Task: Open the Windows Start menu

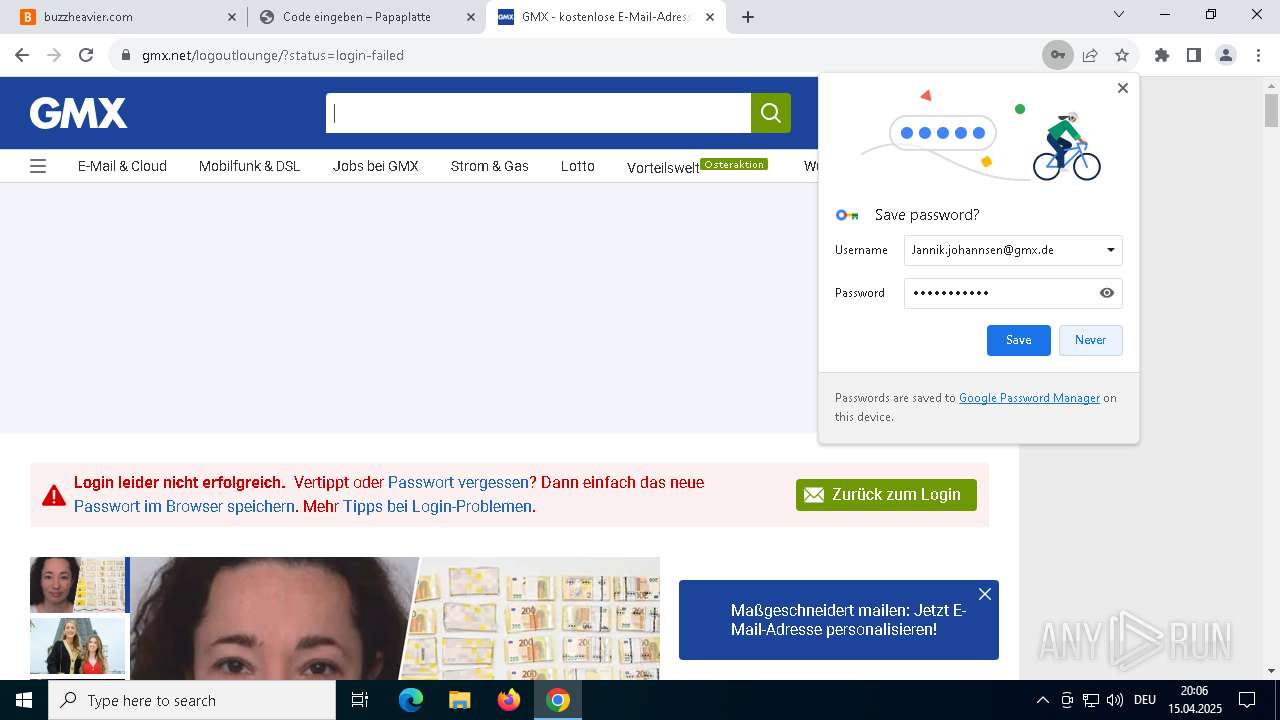Action: 24,700
